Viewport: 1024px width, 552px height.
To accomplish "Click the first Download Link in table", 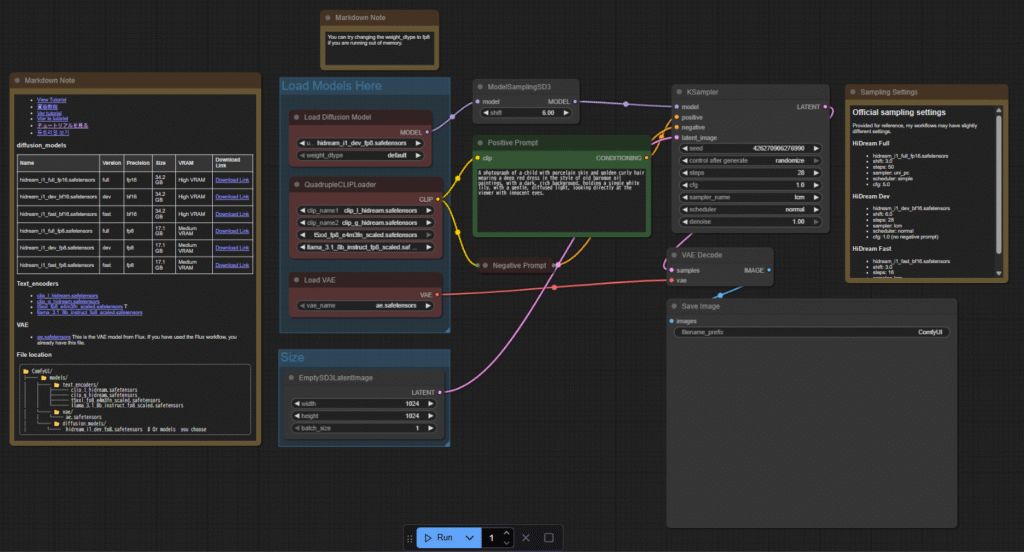I will 232,180.
